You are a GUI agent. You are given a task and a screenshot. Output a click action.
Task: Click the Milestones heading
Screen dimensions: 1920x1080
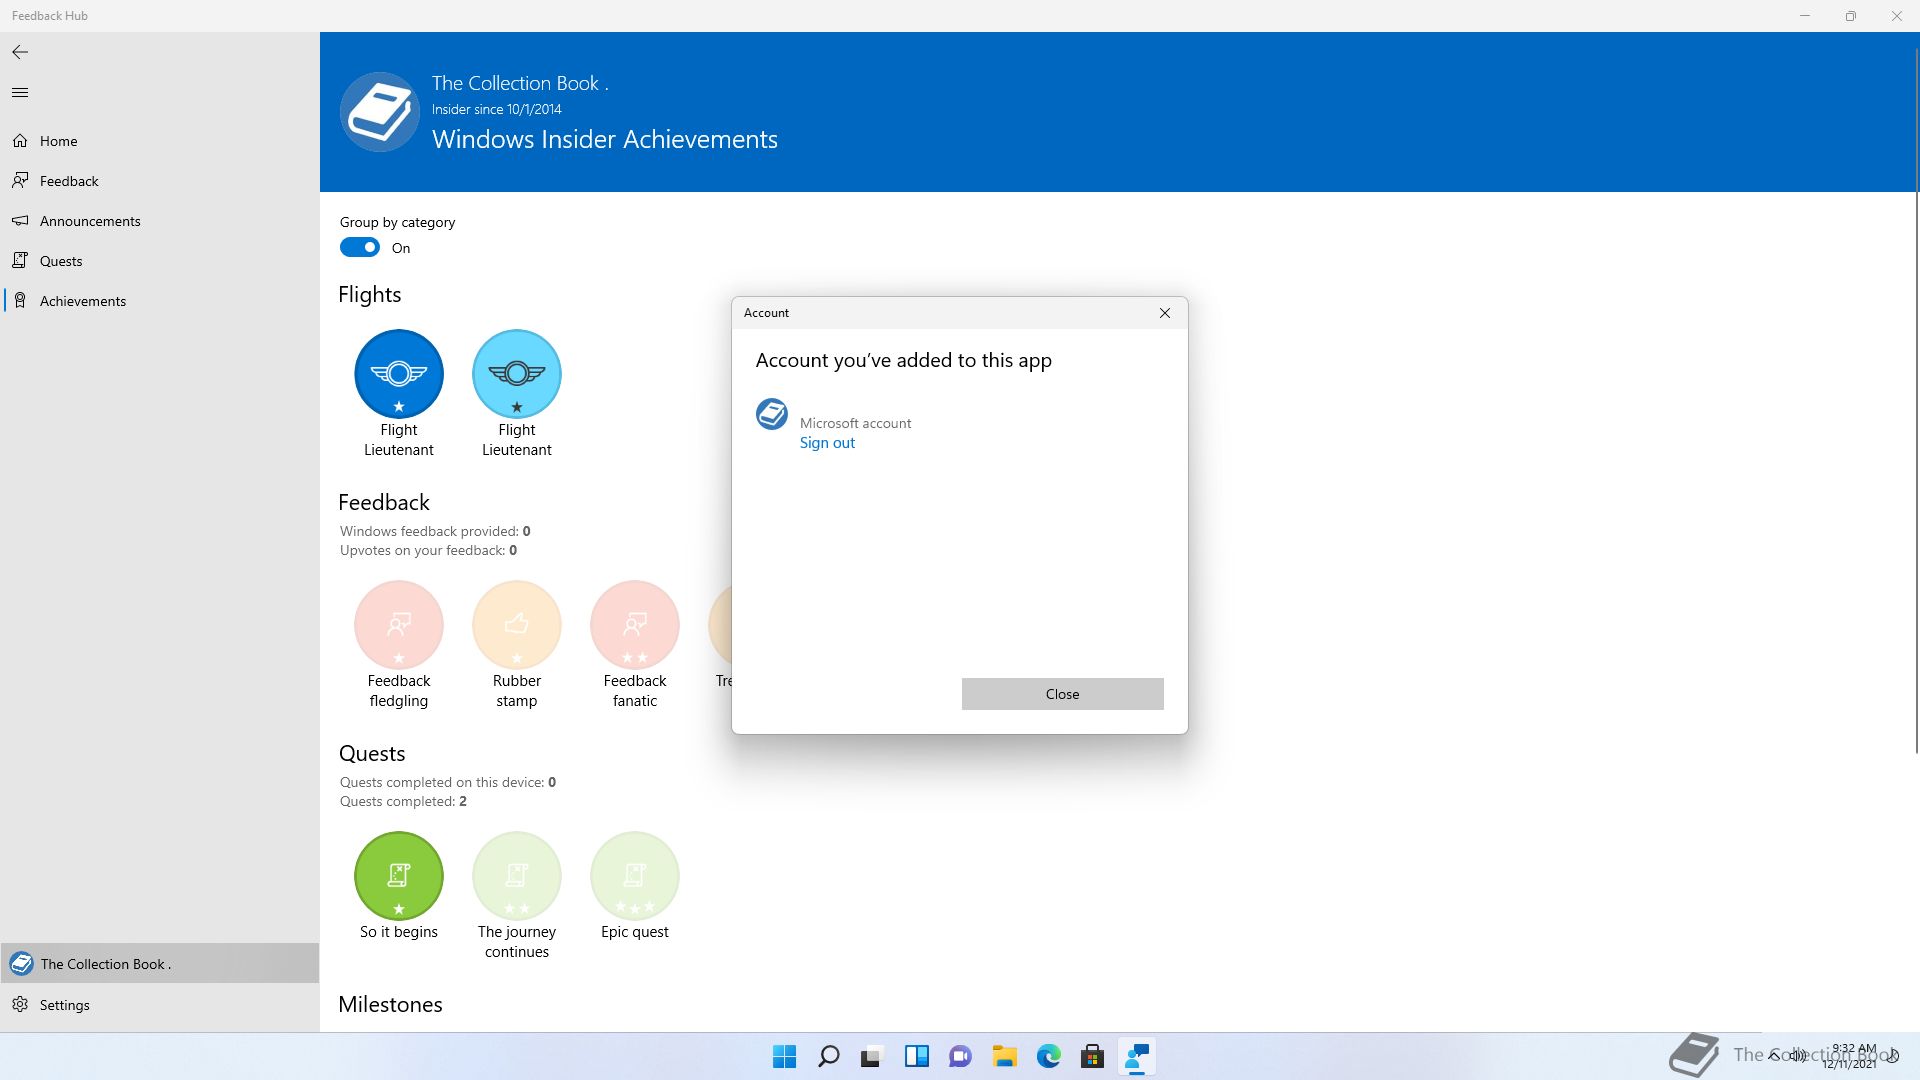click(390, 1005)
